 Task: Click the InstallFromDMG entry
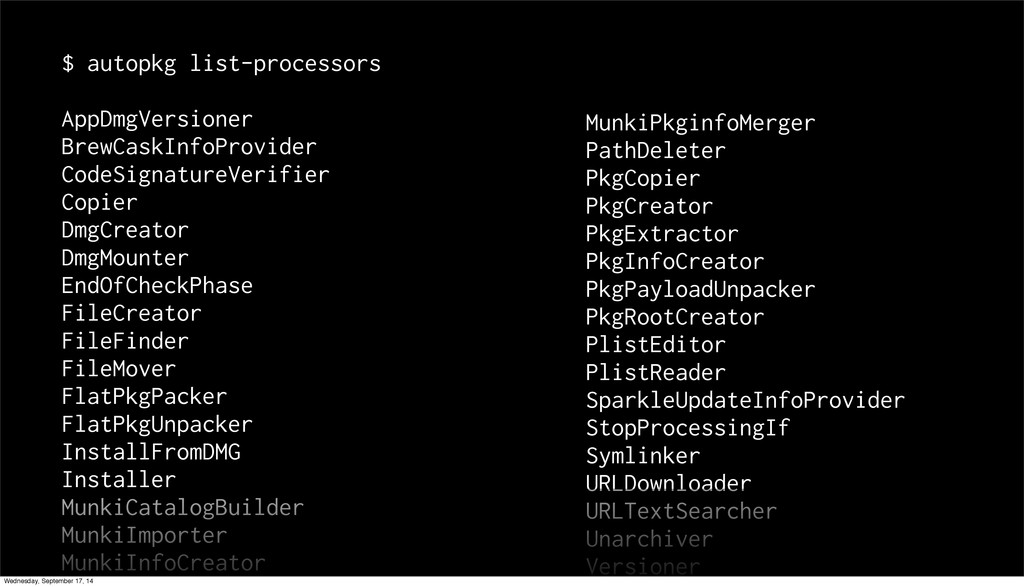(151, 451)
